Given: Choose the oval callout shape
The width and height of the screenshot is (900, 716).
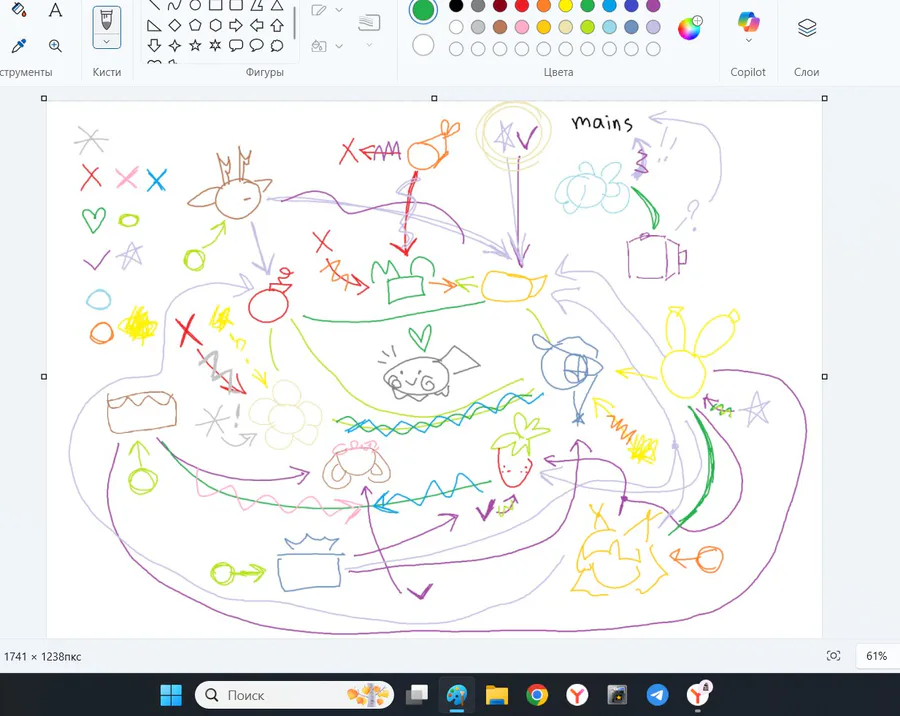Looking at the screenshot, I should (x=257, y=45).
